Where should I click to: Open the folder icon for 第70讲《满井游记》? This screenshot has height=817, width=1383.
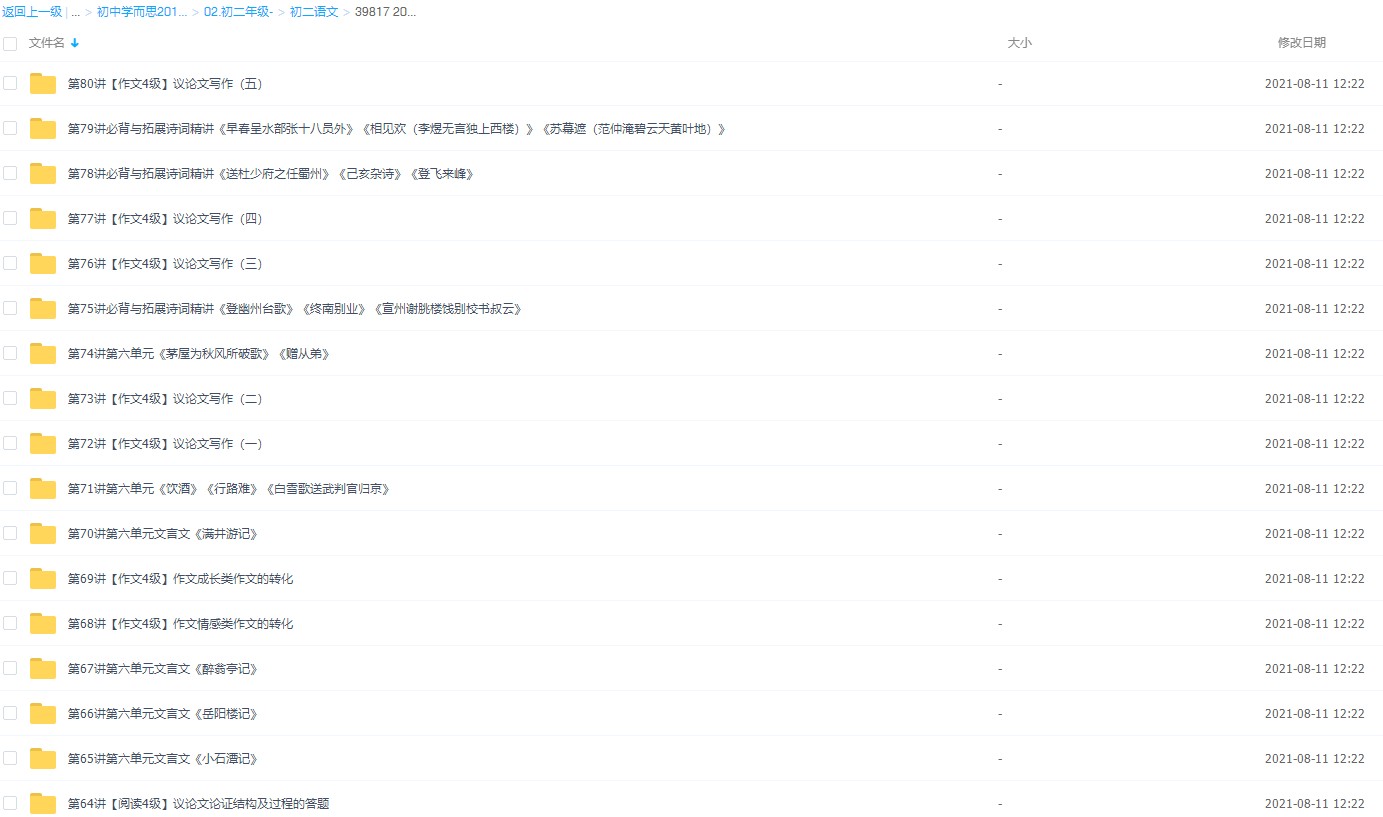click(41, 533)
